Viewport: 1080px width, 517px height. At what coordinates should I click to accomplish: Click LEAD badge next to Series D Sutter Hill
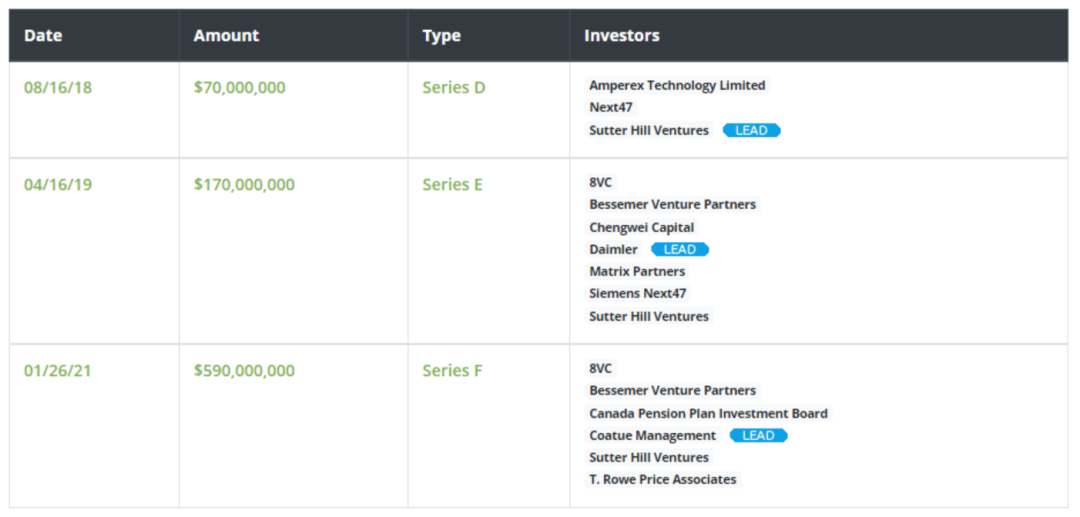[x=751, y=130]
